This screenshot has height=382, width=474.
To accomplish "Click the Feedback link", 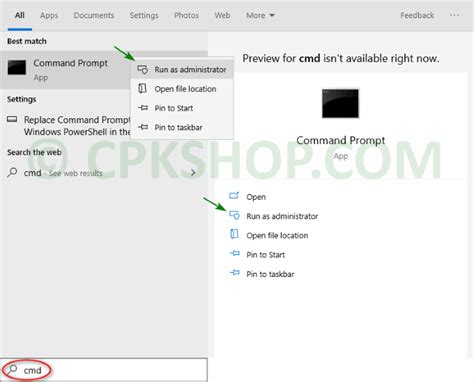I will (417, 15).
